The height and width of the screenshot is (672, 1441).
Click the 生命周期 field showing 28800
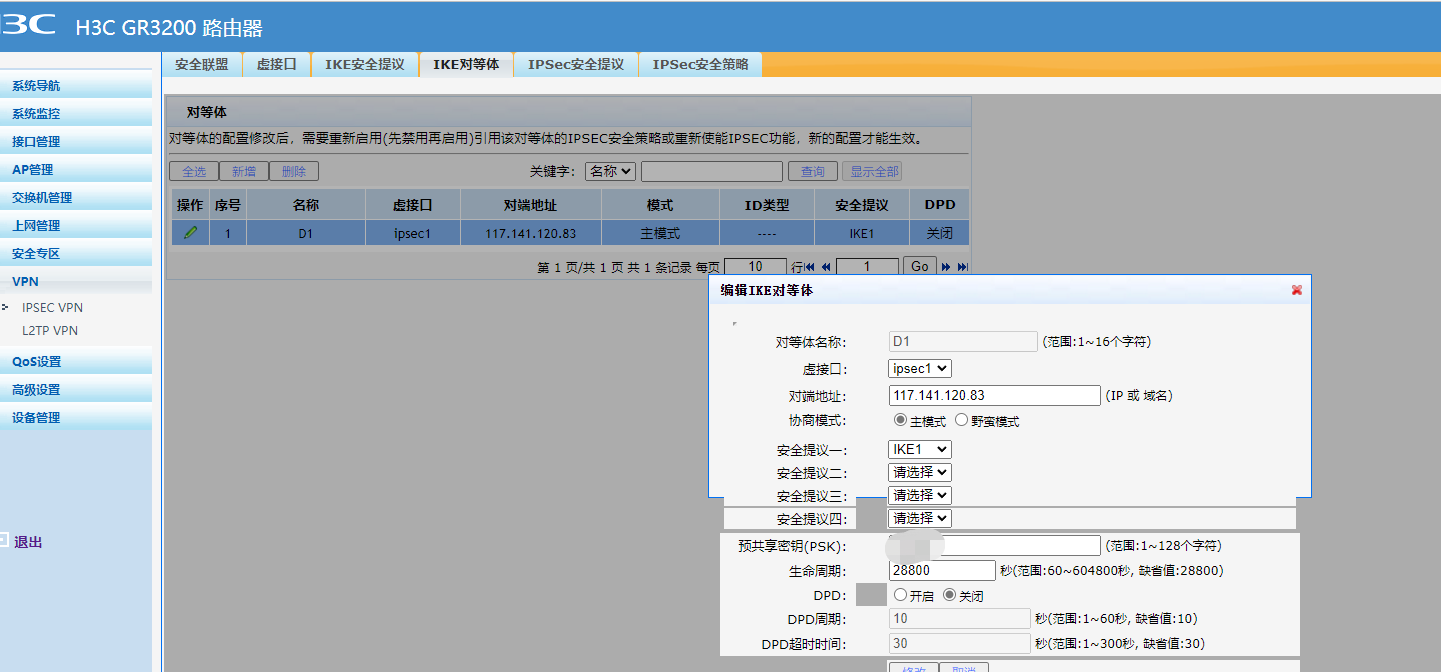pos(942,570)
